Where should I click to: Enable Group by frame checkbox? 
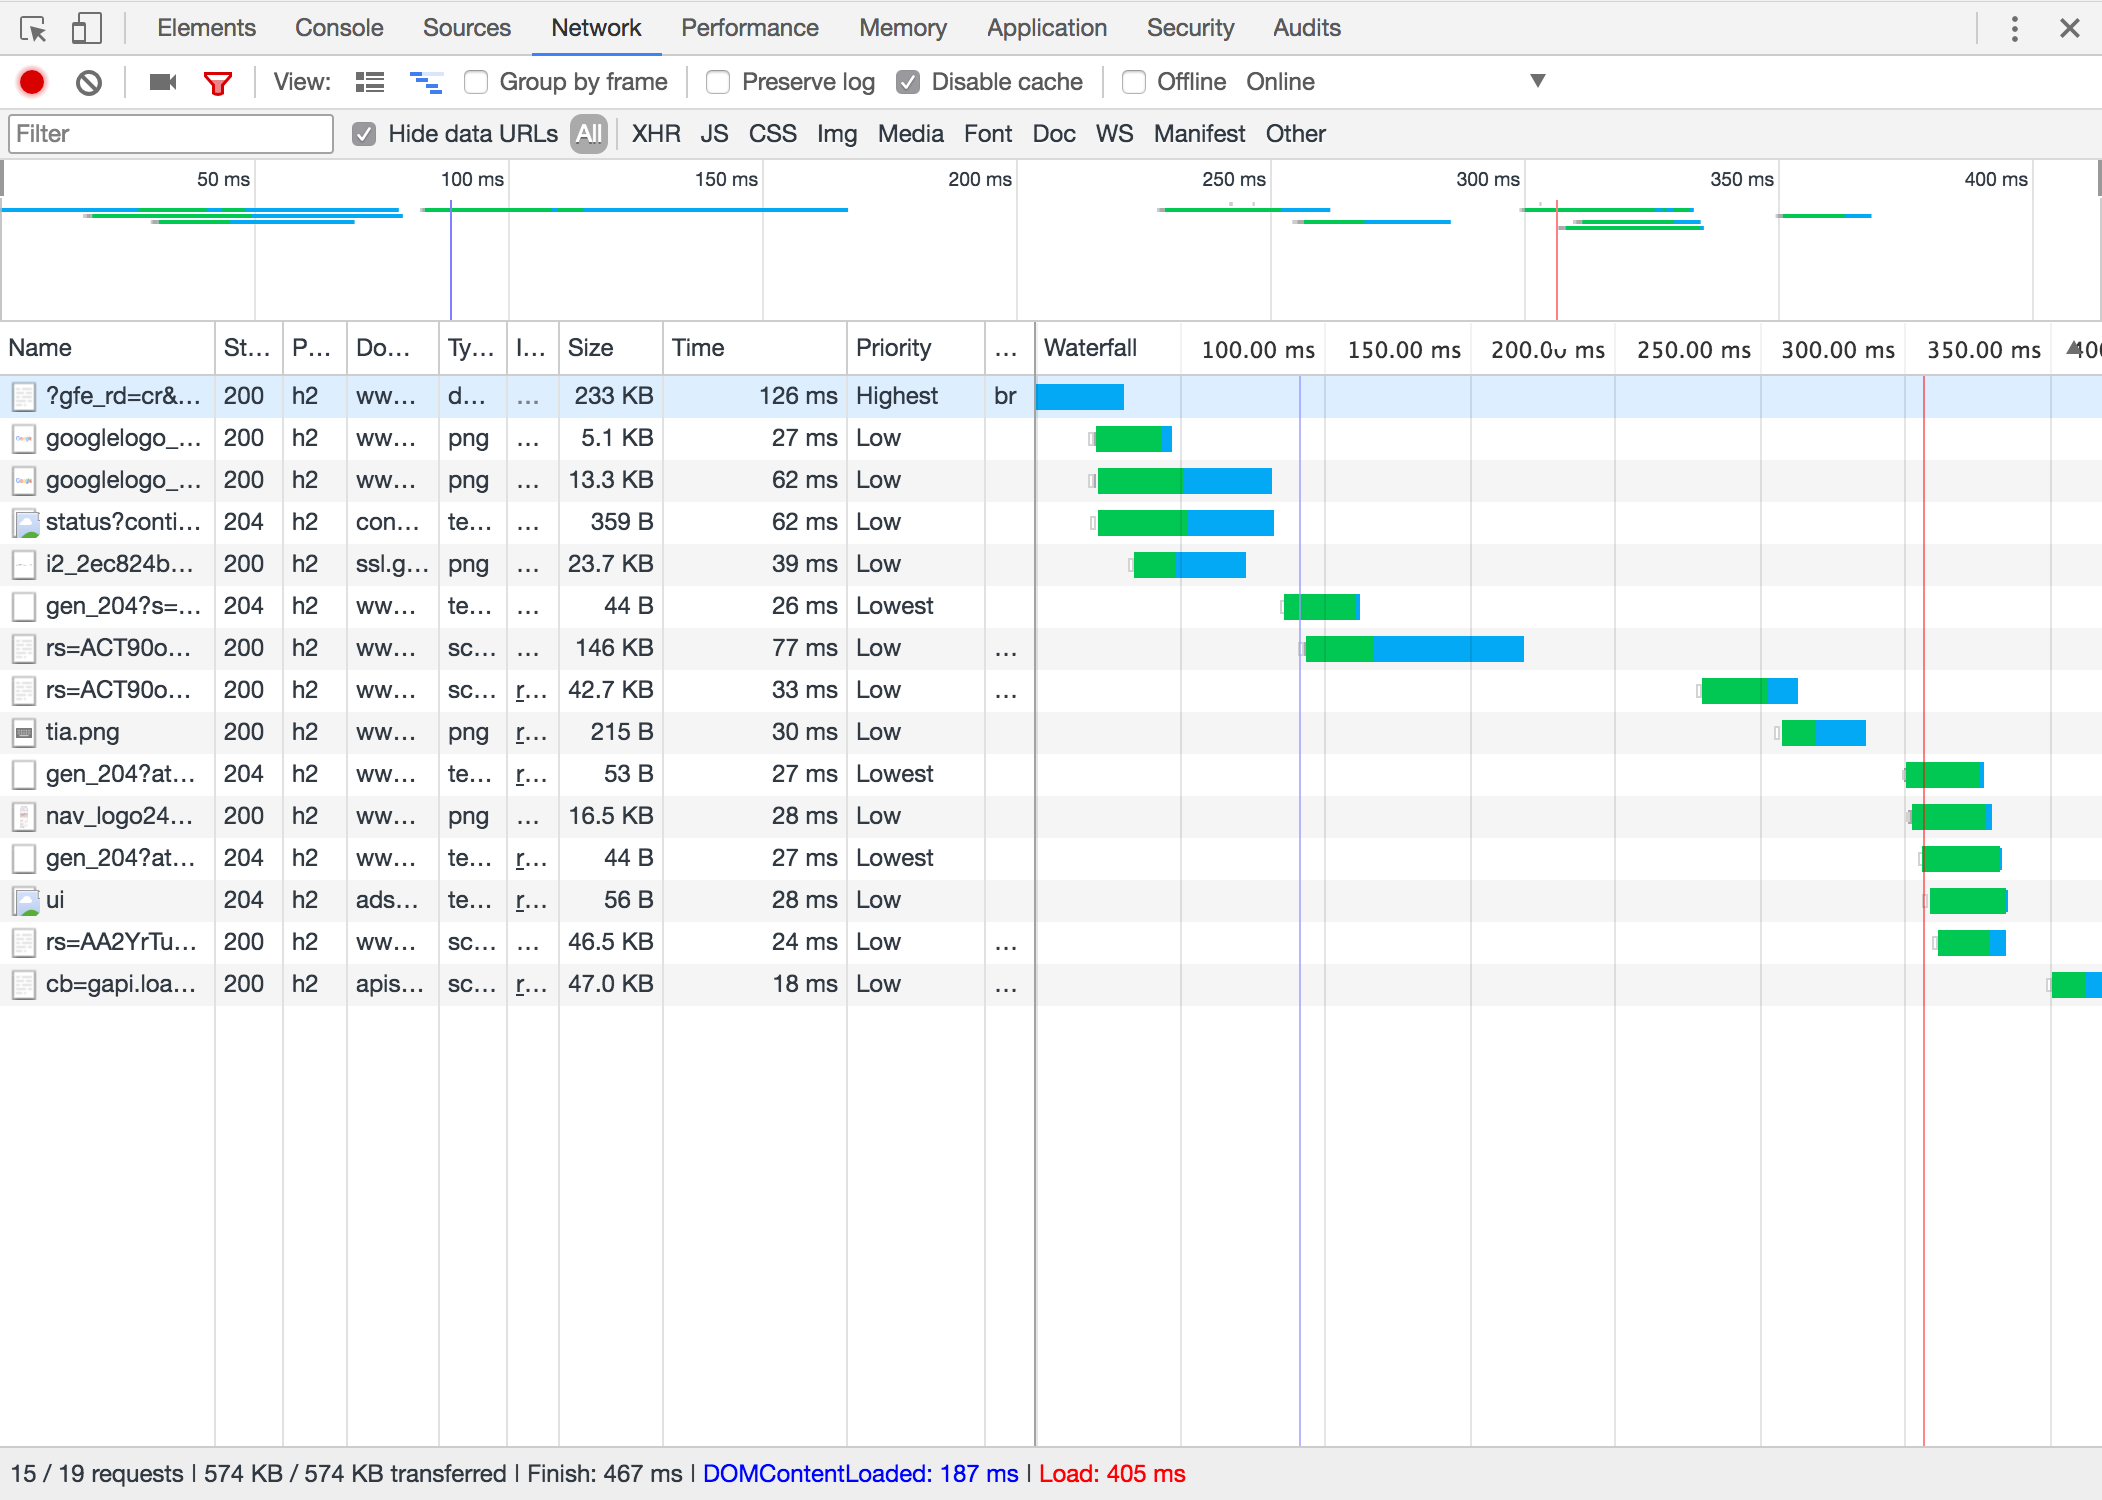point(476,82)
